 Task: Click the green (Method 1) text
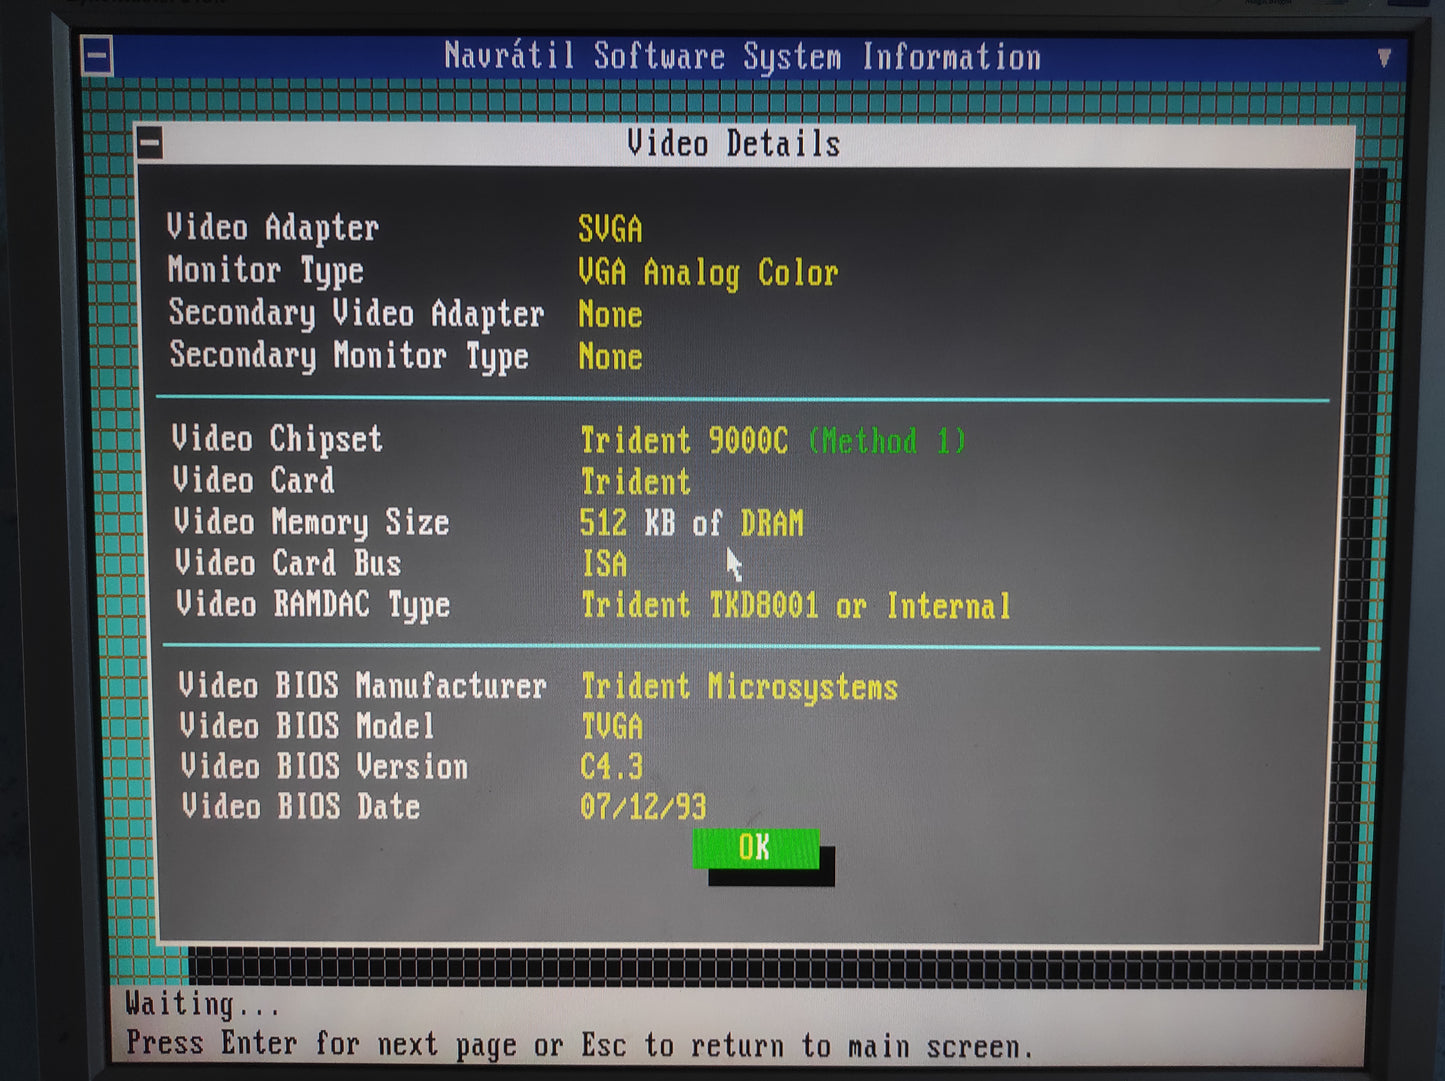(887, 441)
